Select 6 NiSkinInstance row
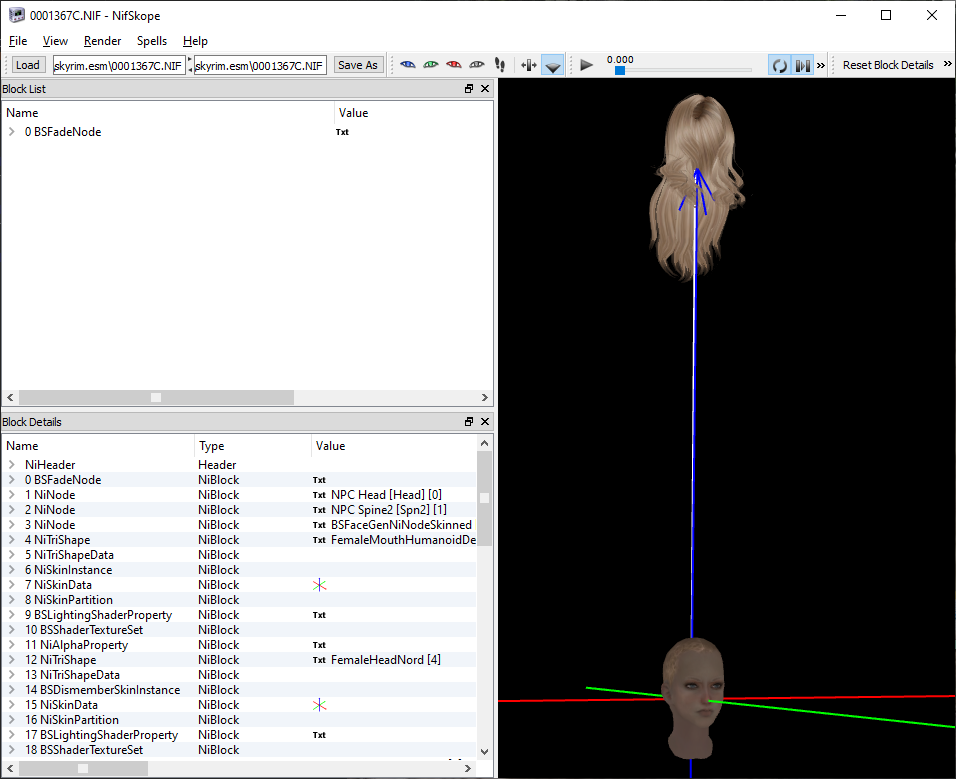956x779 pixels. (238, 570)
